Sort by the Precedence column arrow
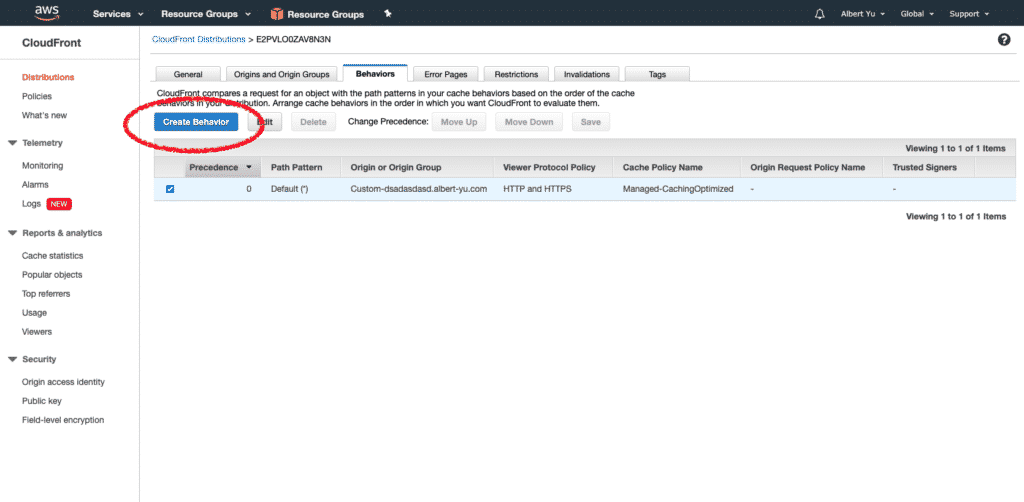 (x=249, y=167)
